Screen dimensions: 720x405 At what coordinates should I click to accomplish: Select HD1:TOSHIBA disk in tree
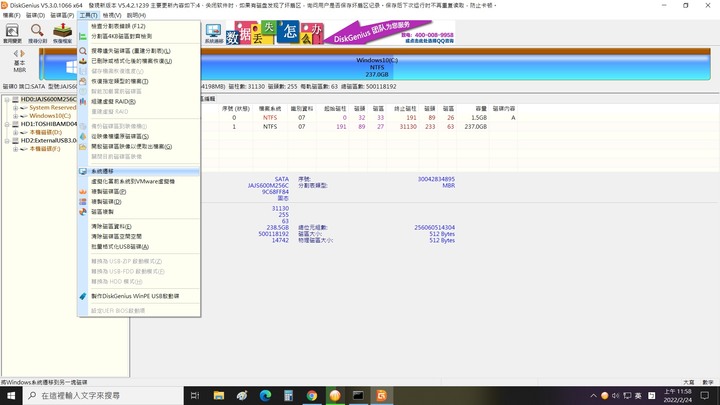(49, 124)
